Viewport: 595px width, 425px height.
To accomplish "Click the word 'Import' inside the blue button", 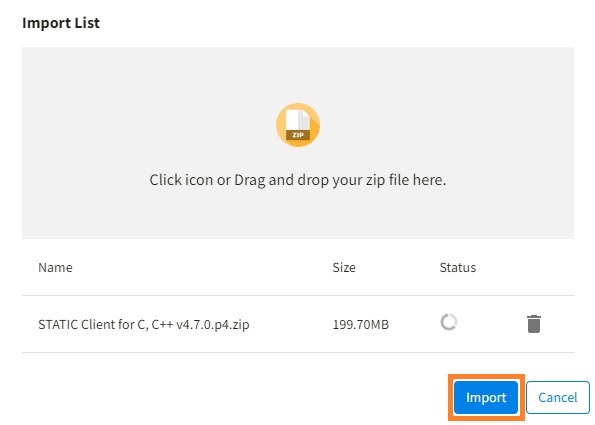I will 486,397.
